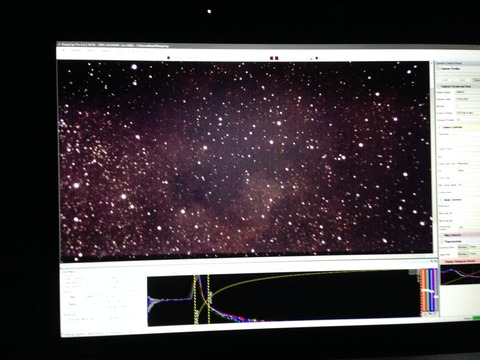
Task: Collapse the Preprocessing section
Action: point(442,241)
